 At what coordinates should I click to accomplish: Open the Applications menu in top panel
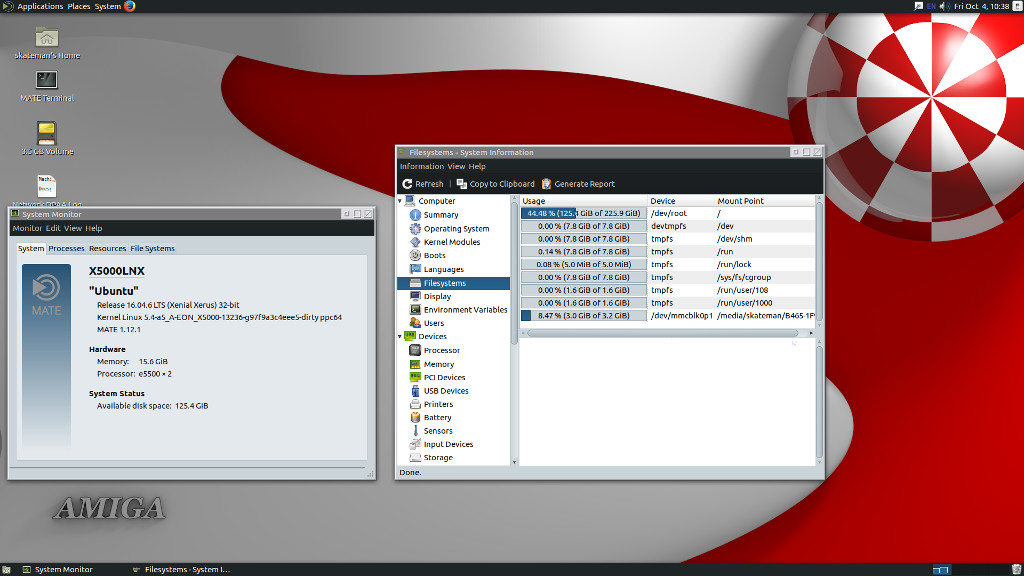[x=40, y=7]
